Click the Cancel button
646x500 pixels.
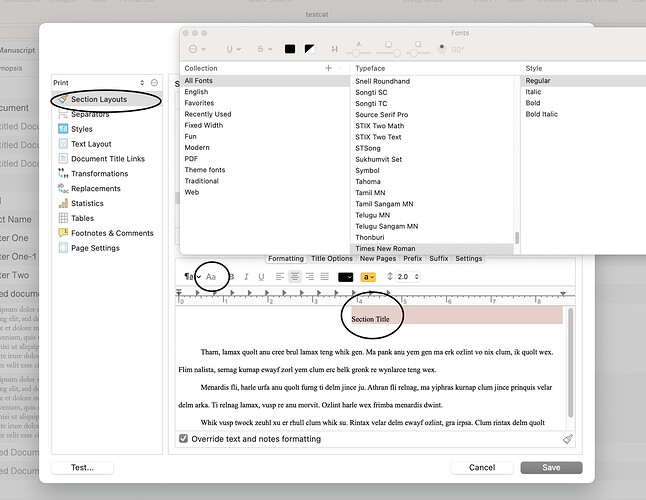[x=481, y=467]
